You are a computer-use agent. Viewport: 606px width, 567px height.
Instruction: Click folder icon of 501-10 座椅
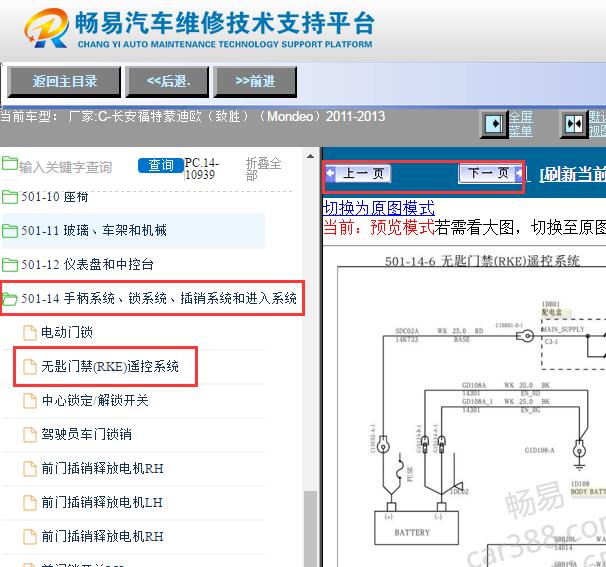point(10,197)
